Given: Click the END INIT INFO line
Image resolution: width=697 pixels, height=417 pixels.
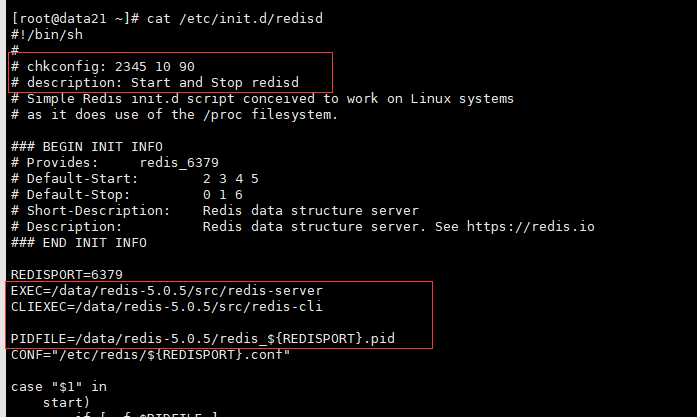Looking at the screenshot, I should [79, 243].
